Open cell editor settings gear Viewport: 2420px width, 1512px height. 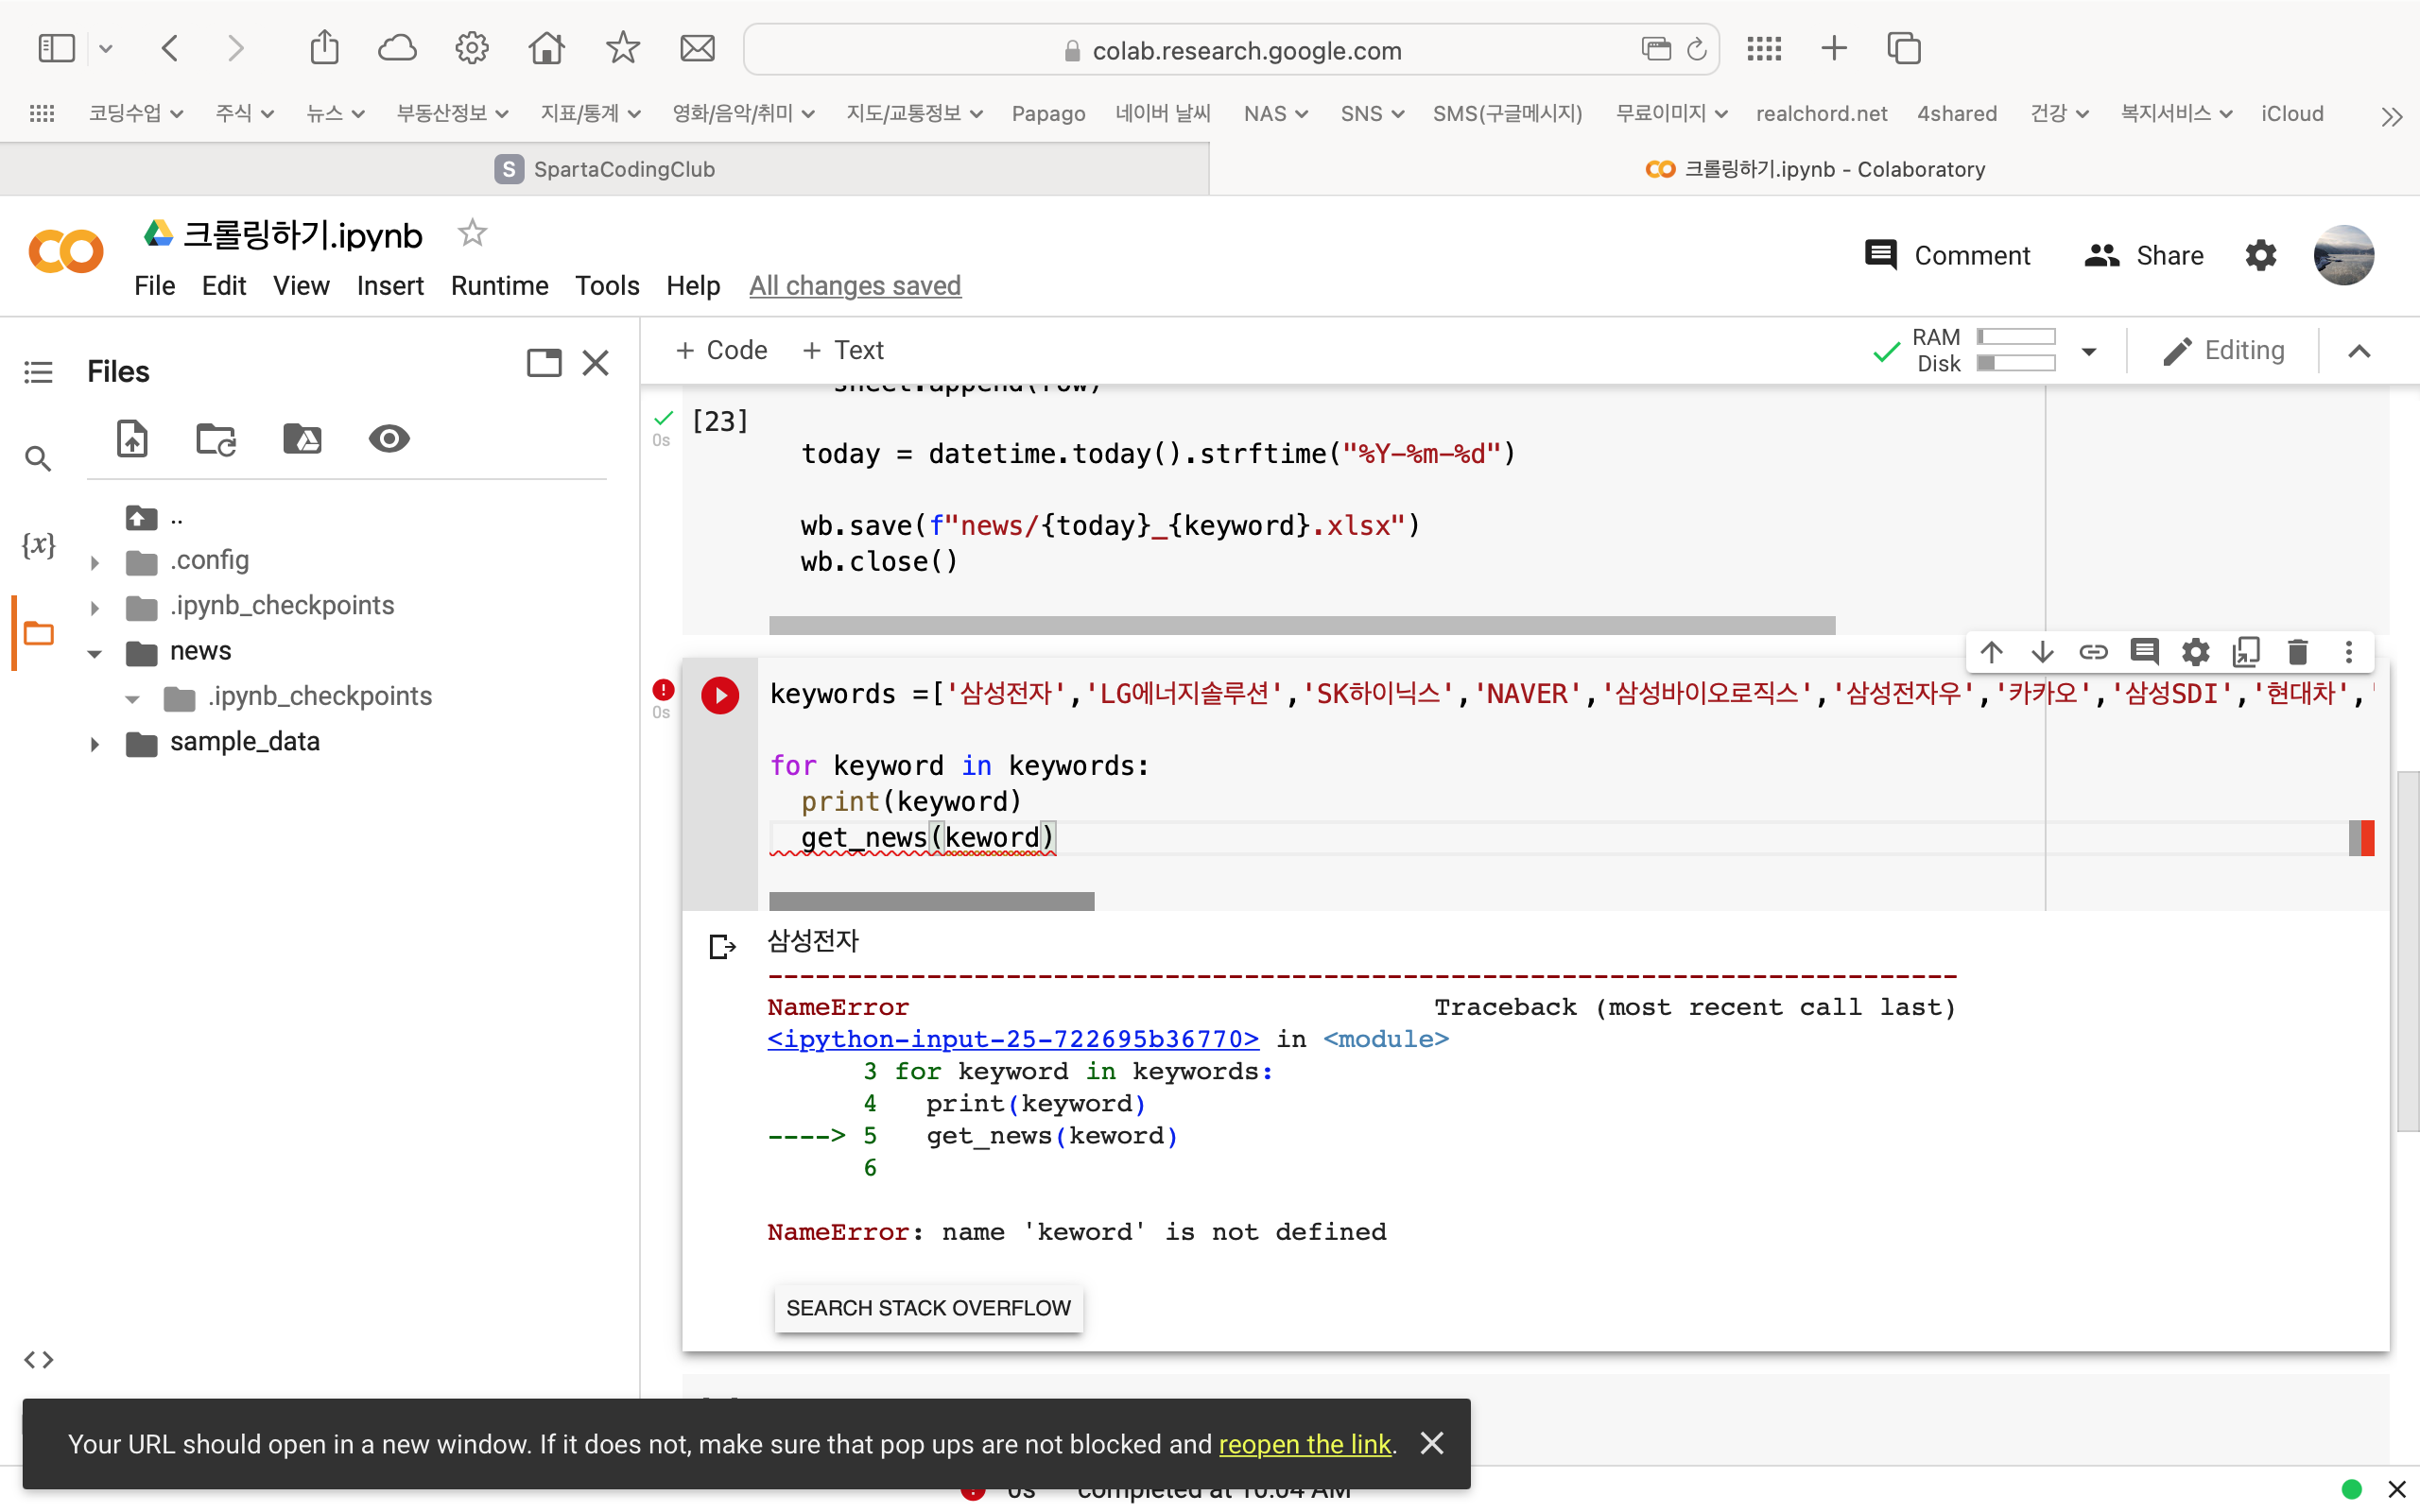[2195, 653]
